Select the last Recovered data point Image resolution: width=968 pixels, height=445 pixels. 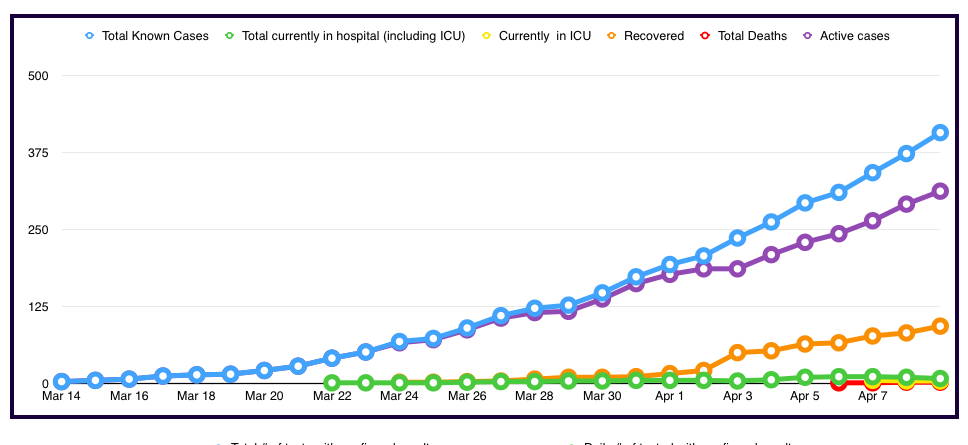tap(940, 326)
